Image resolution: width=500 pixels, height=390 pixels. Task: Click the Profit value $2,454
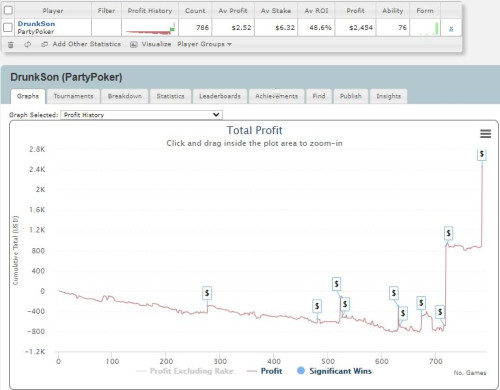click(x=361, y=28)
